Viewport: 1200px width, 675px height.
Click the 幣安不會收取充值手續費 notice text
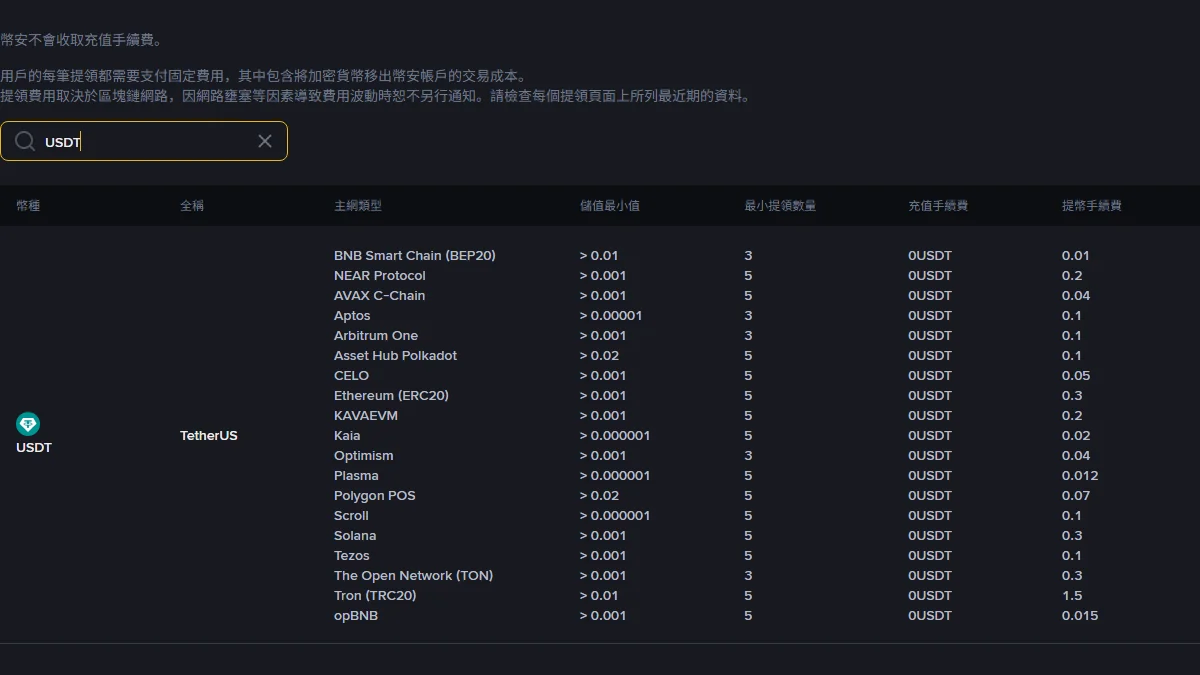81,41
